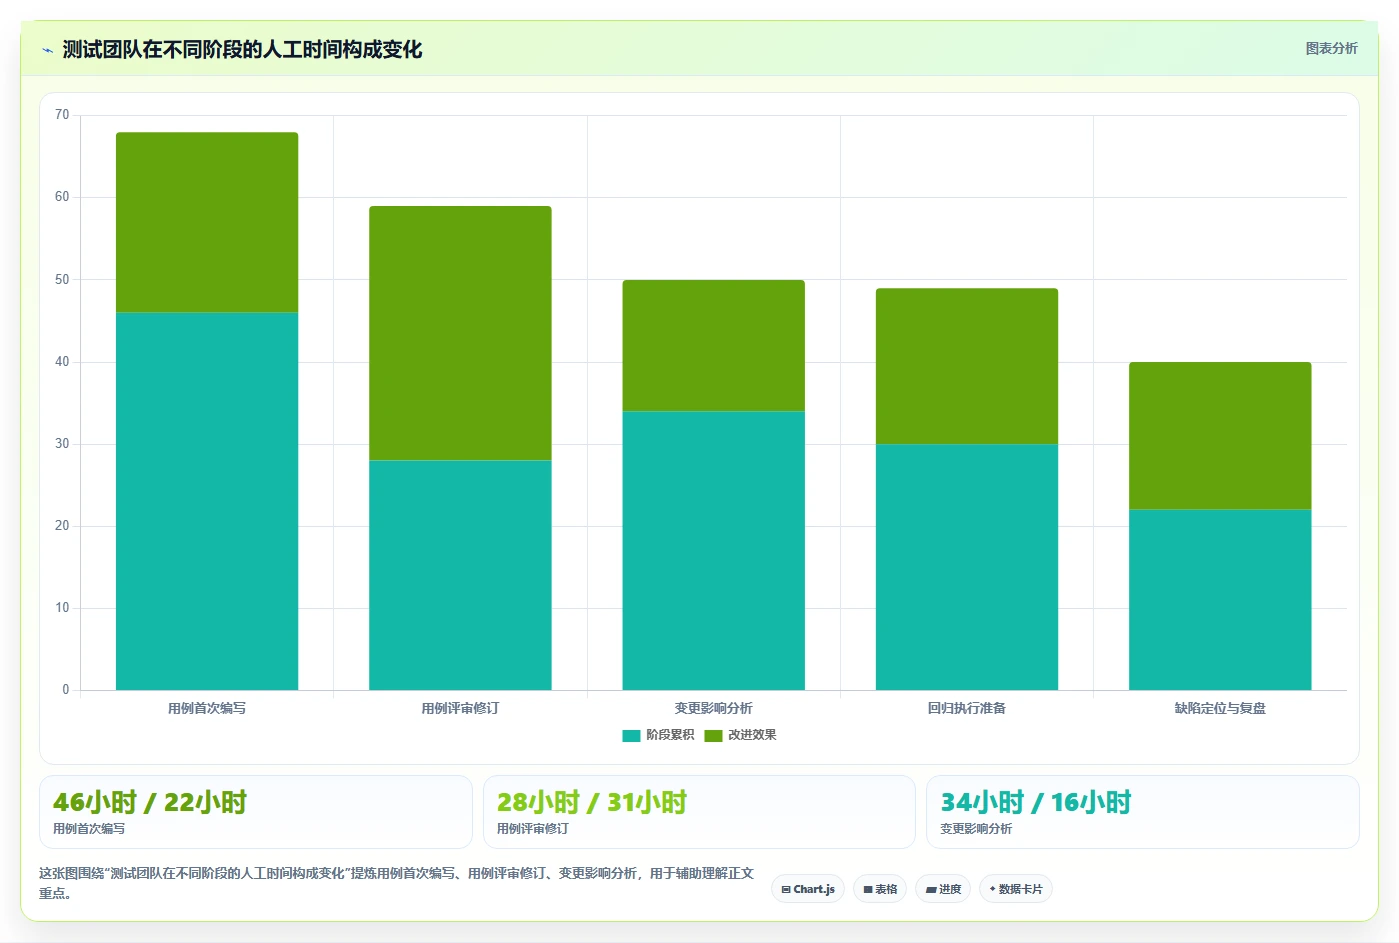Image resolution: width=1399 pixels, height=943 pixels.
Task: Click the y-axis tick value 70
Action: [x=62, y=115]
